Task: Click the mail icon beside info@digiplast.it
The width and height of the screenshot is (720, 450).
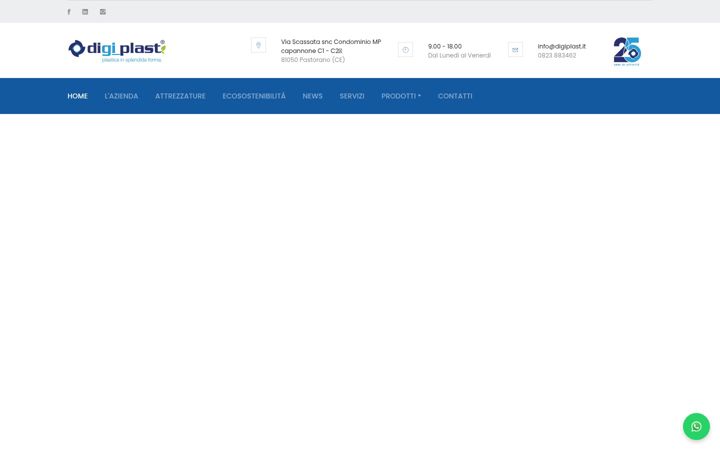Action: 515,50
